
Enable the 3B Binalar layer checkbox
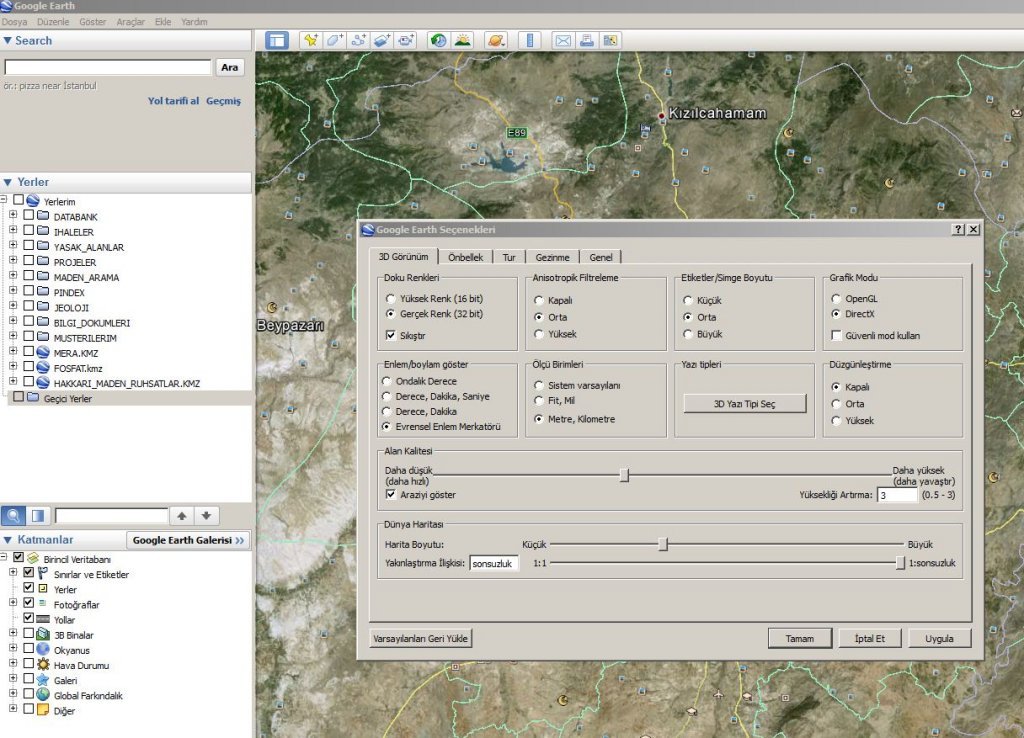[28, 635]
